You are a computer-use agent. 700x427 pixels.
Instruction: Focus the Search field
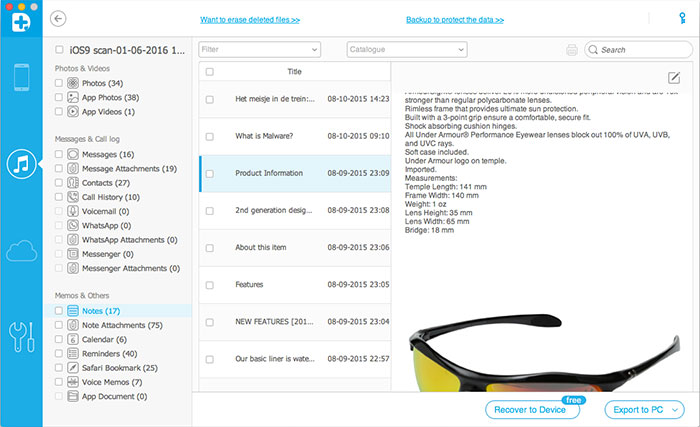638,50
